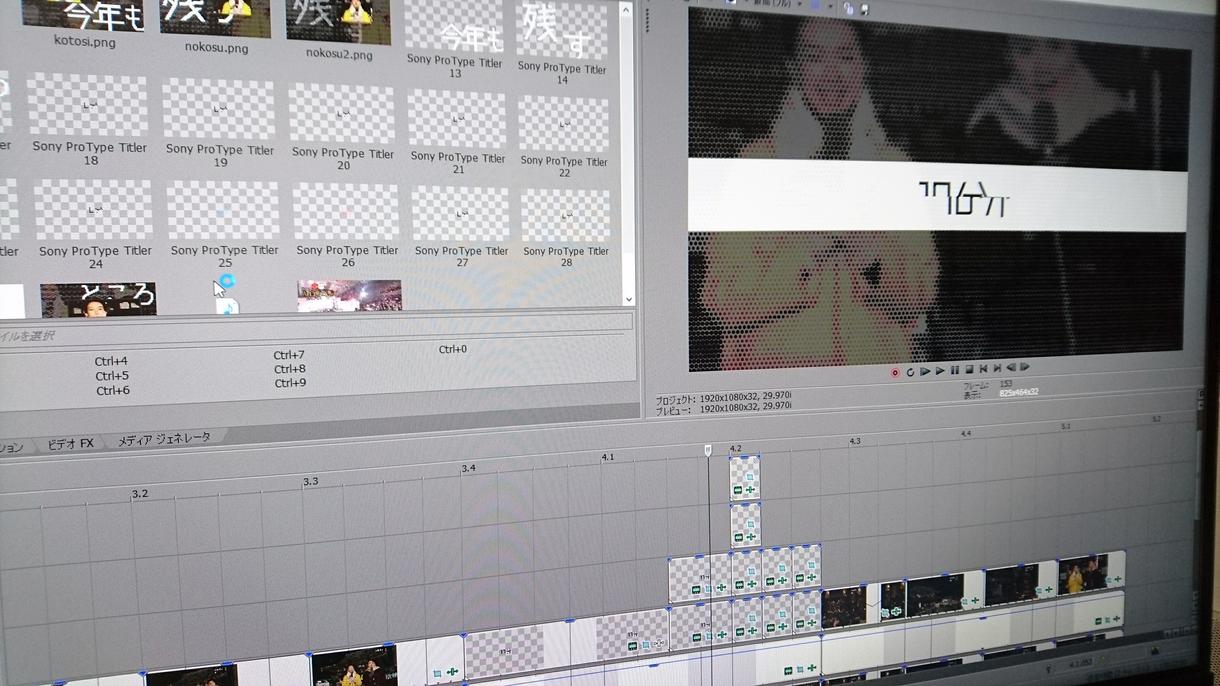Viewport: 1220px width, 686px height.
Task: Click the プレビュー 1920x1080x32 info text
Action: [x=724, y=410]
